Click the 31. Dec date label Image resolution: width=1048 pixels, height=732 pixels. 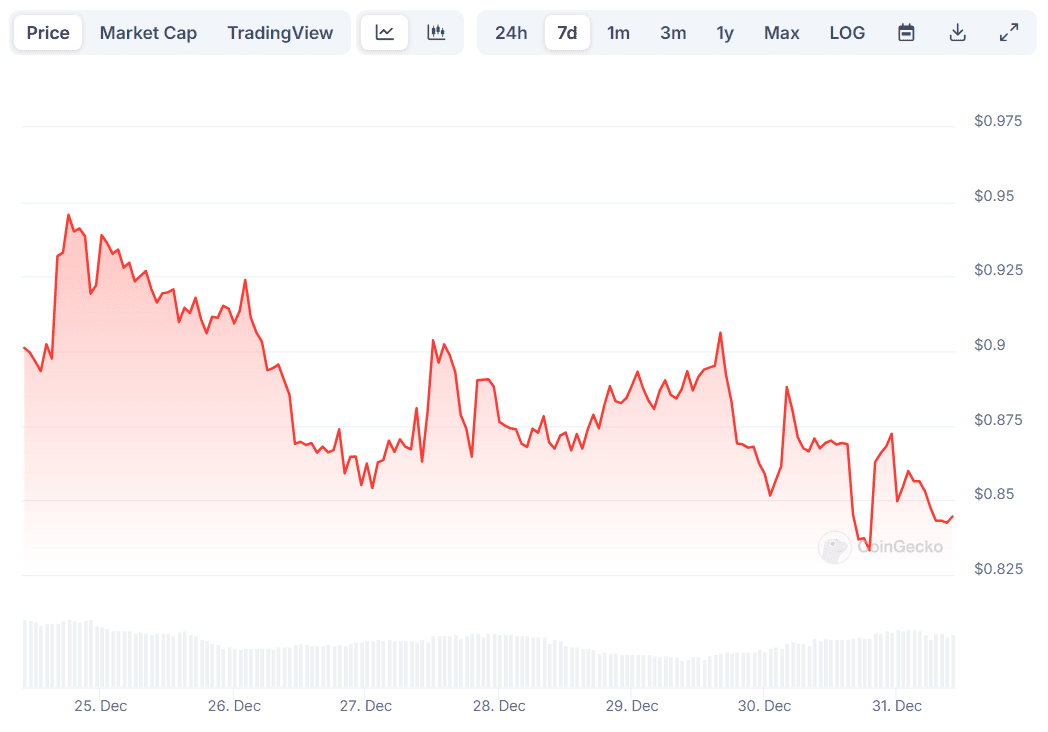(896, 706)
